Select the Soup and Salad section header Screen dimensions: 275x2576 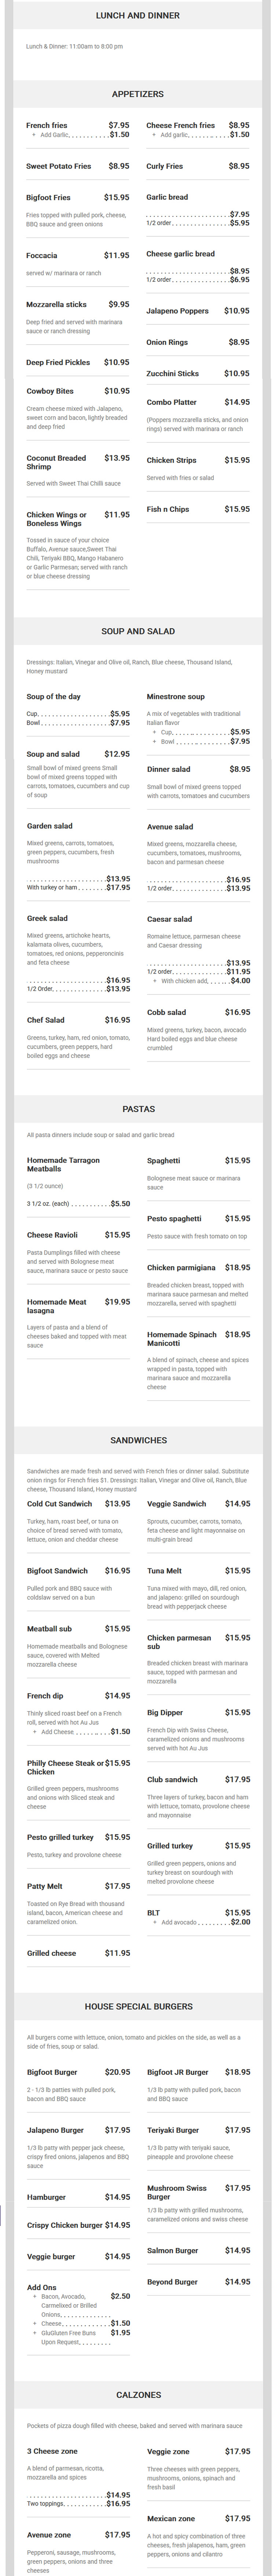tap(138, 631)
